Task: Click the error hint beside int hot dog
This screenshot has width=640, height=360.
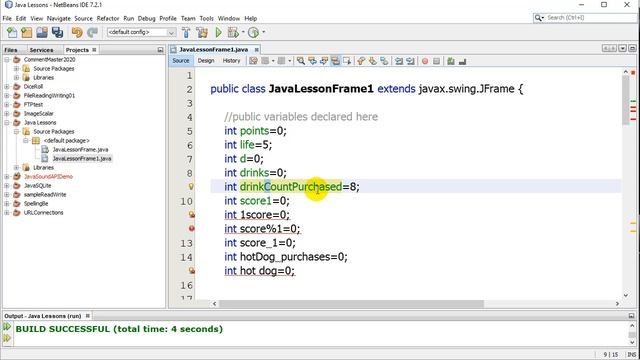Action: pos(191,270)
